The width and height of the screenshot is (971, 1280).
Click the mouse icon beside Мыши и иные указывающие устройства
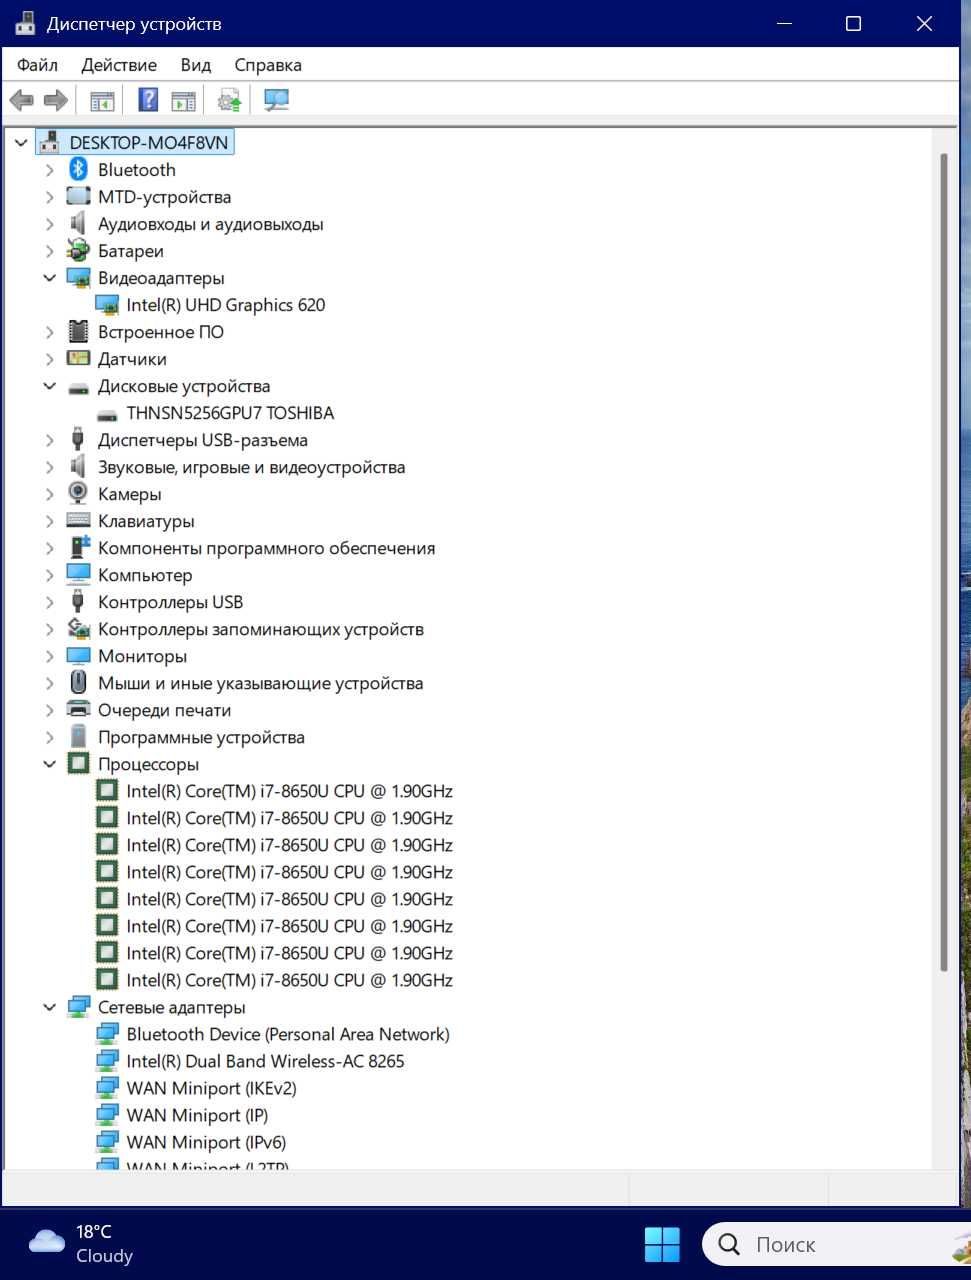[78, 683]
